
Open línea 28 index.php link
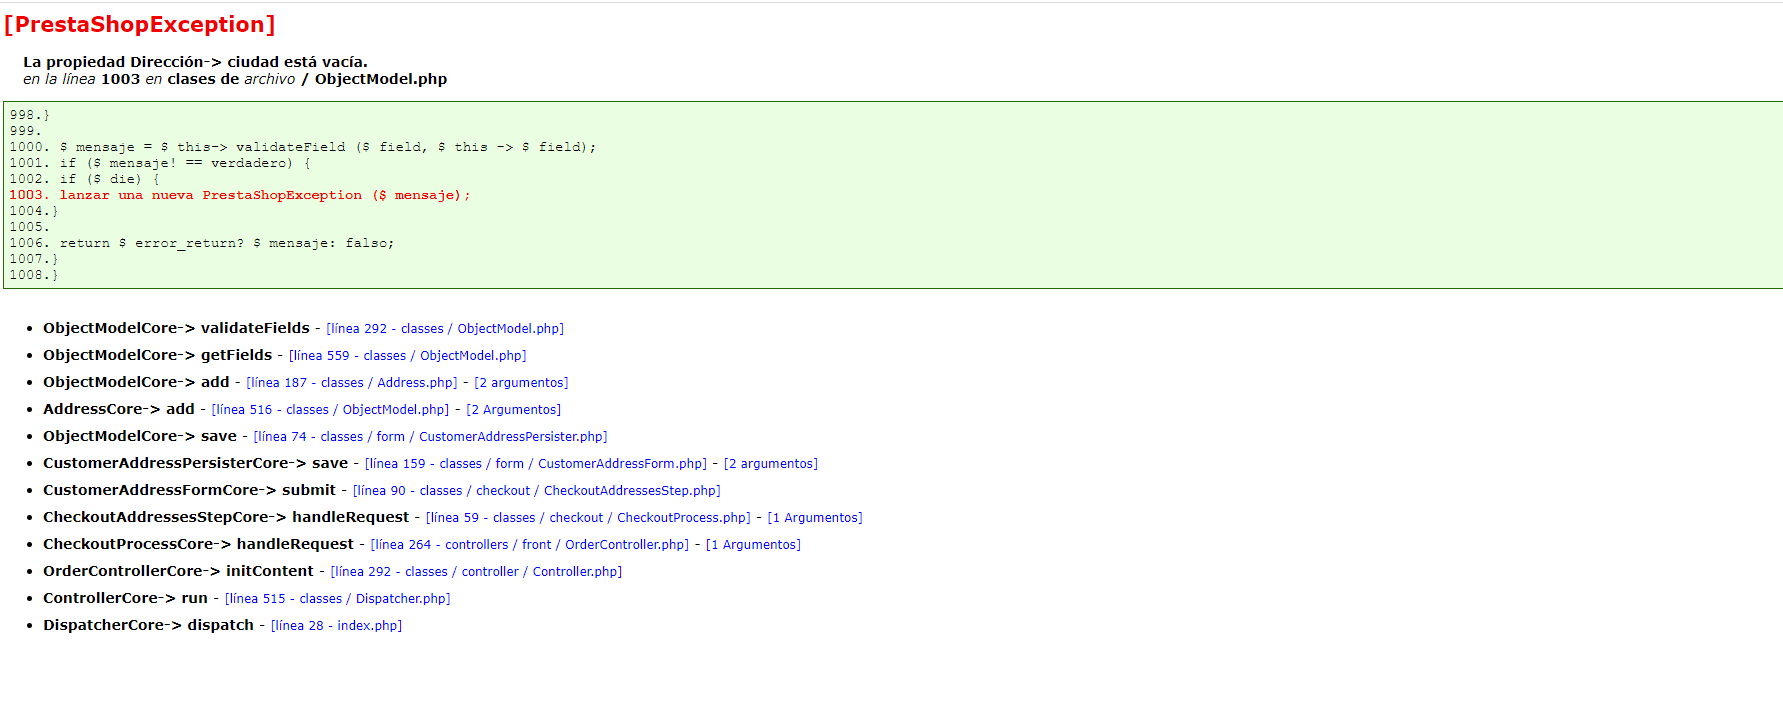tap(336, 626)
